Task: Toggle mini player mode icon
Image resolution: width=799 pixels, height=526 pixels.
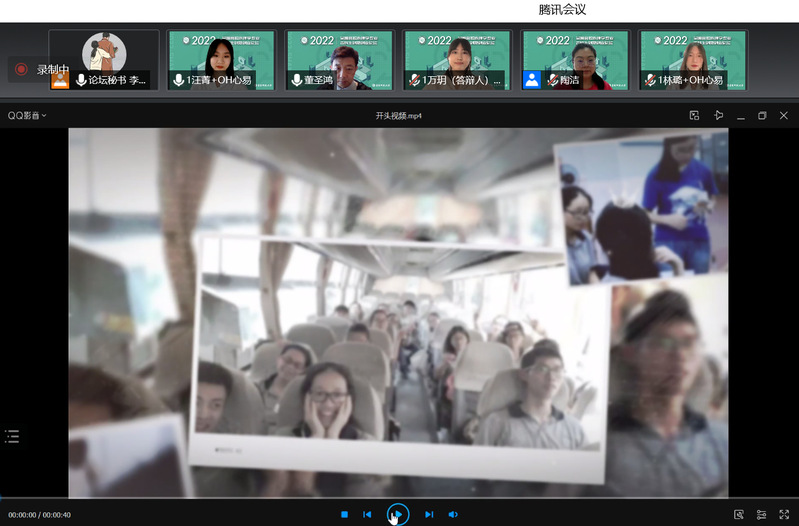Action: pyautogui.click(x=694, y=116)
